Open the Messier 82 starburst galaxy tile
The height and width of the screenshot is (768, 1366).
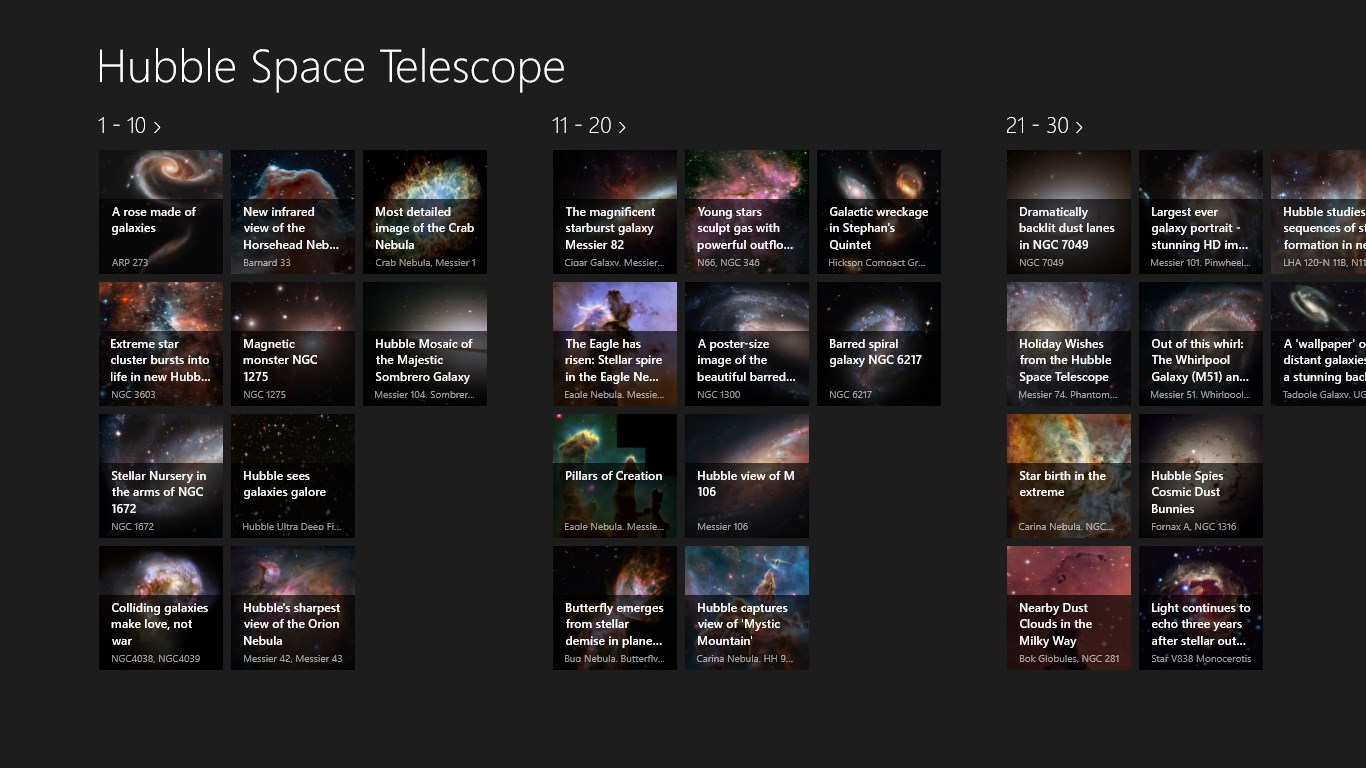(614, 212)
